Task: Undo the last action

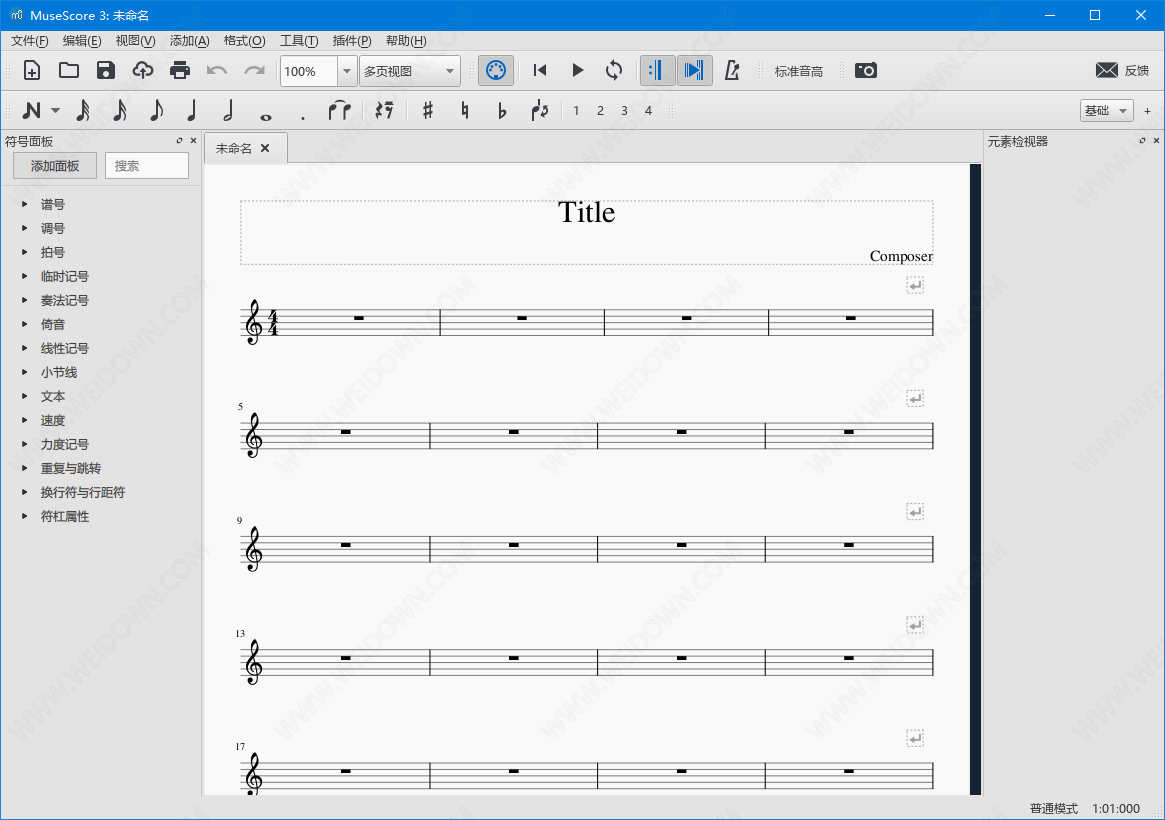Action: pos(217,71)
